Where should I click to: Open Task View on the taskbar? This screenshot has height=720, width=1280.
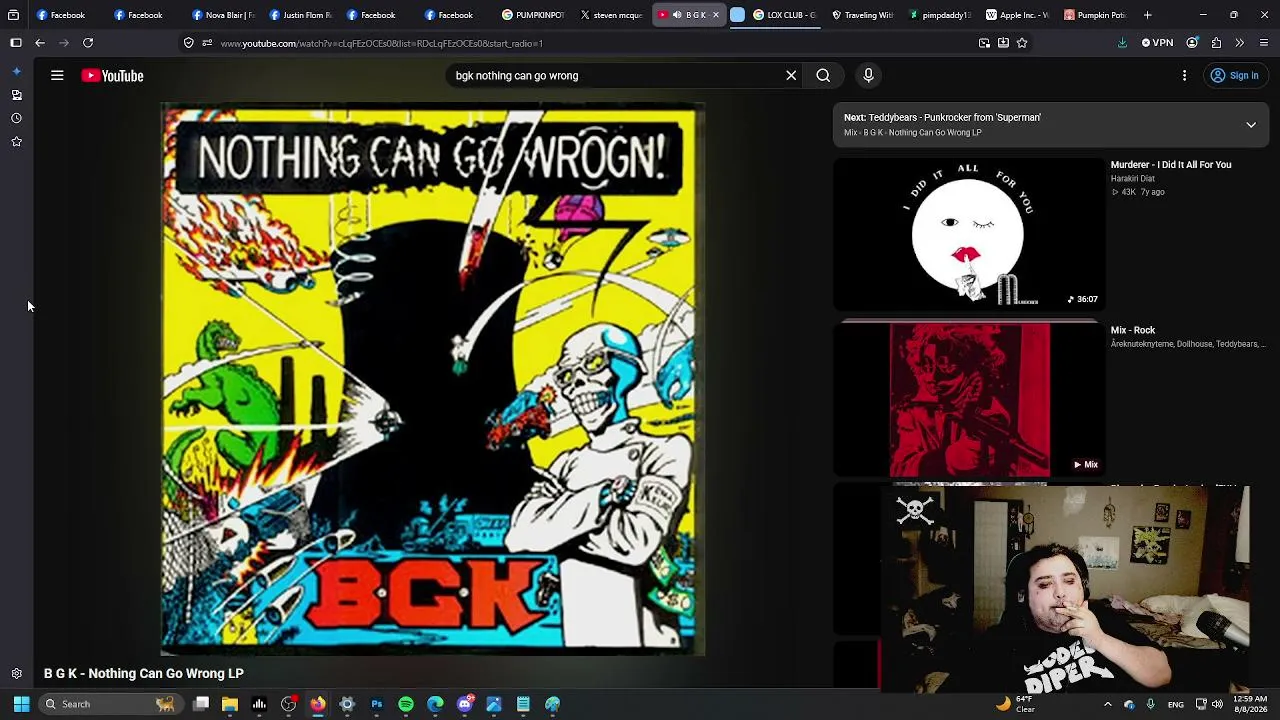point(201,704)
